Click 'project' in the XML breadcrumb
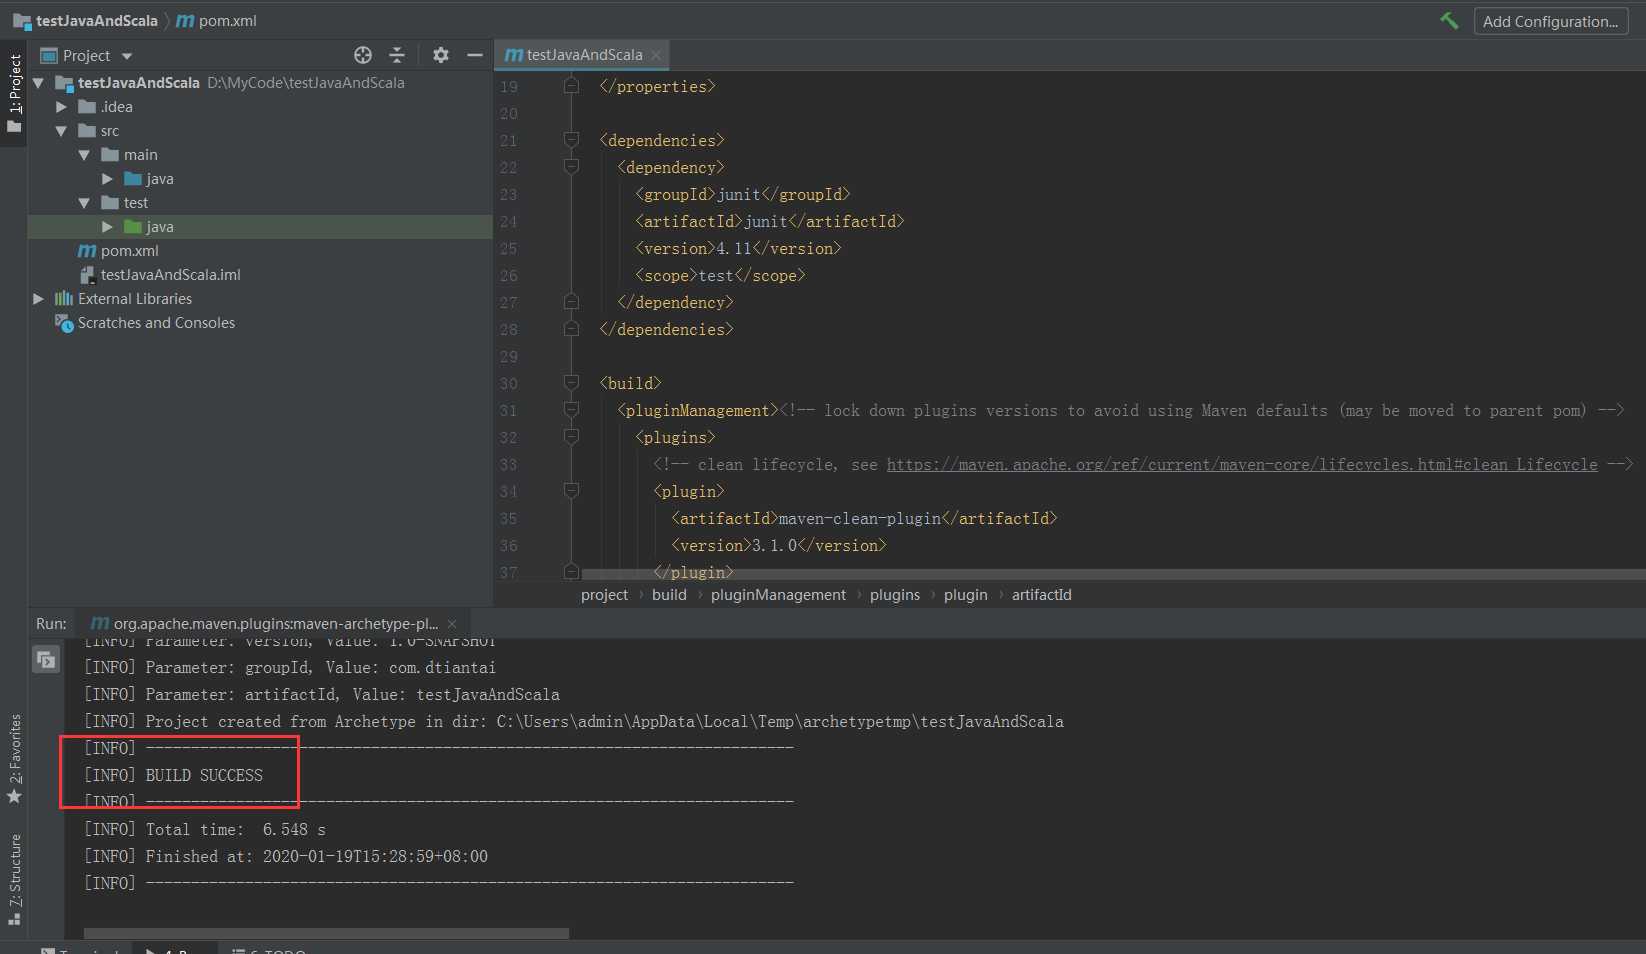This screenshot has height=954, width=1646. [604, 595]
